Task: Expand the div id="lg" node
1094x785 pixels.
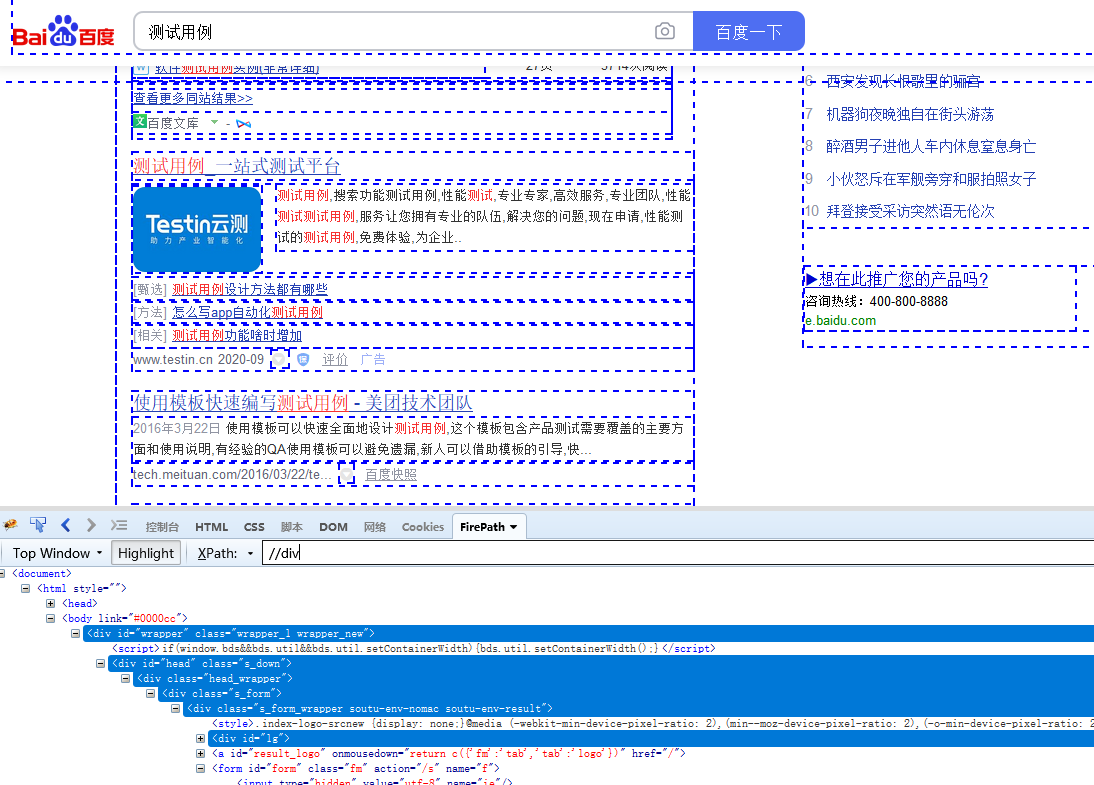Action: tap(201, 738)
